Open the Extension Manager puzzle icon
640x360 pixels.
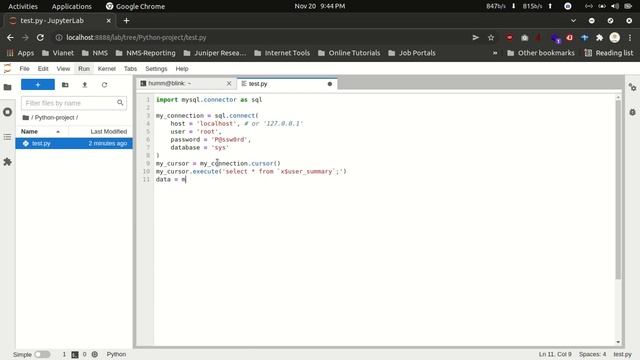coord(7,162)
